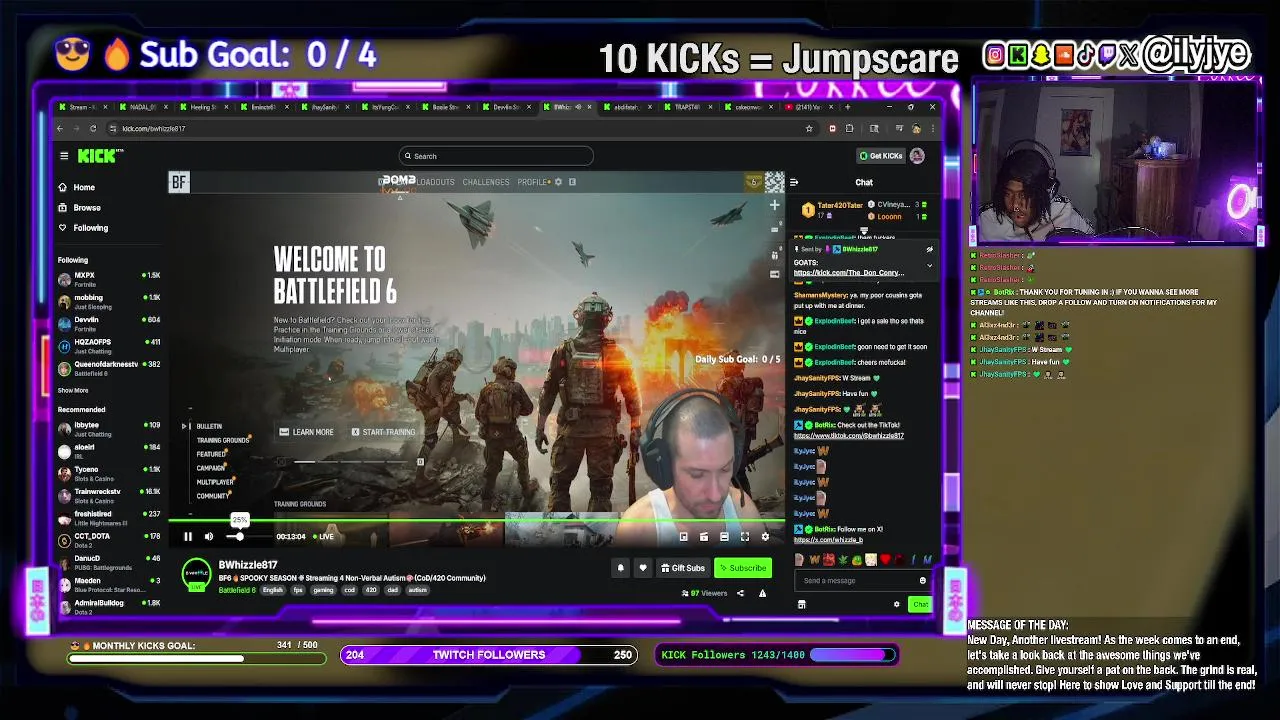Click the green Chat send button
Viewport: 1280px width, 720px height.
tap(920, 604)
